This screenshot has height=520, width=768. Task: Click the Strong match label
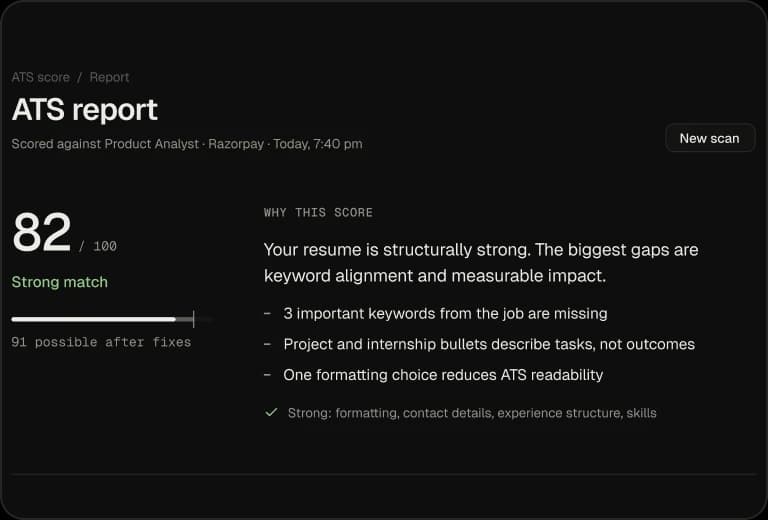pos(60,282)
